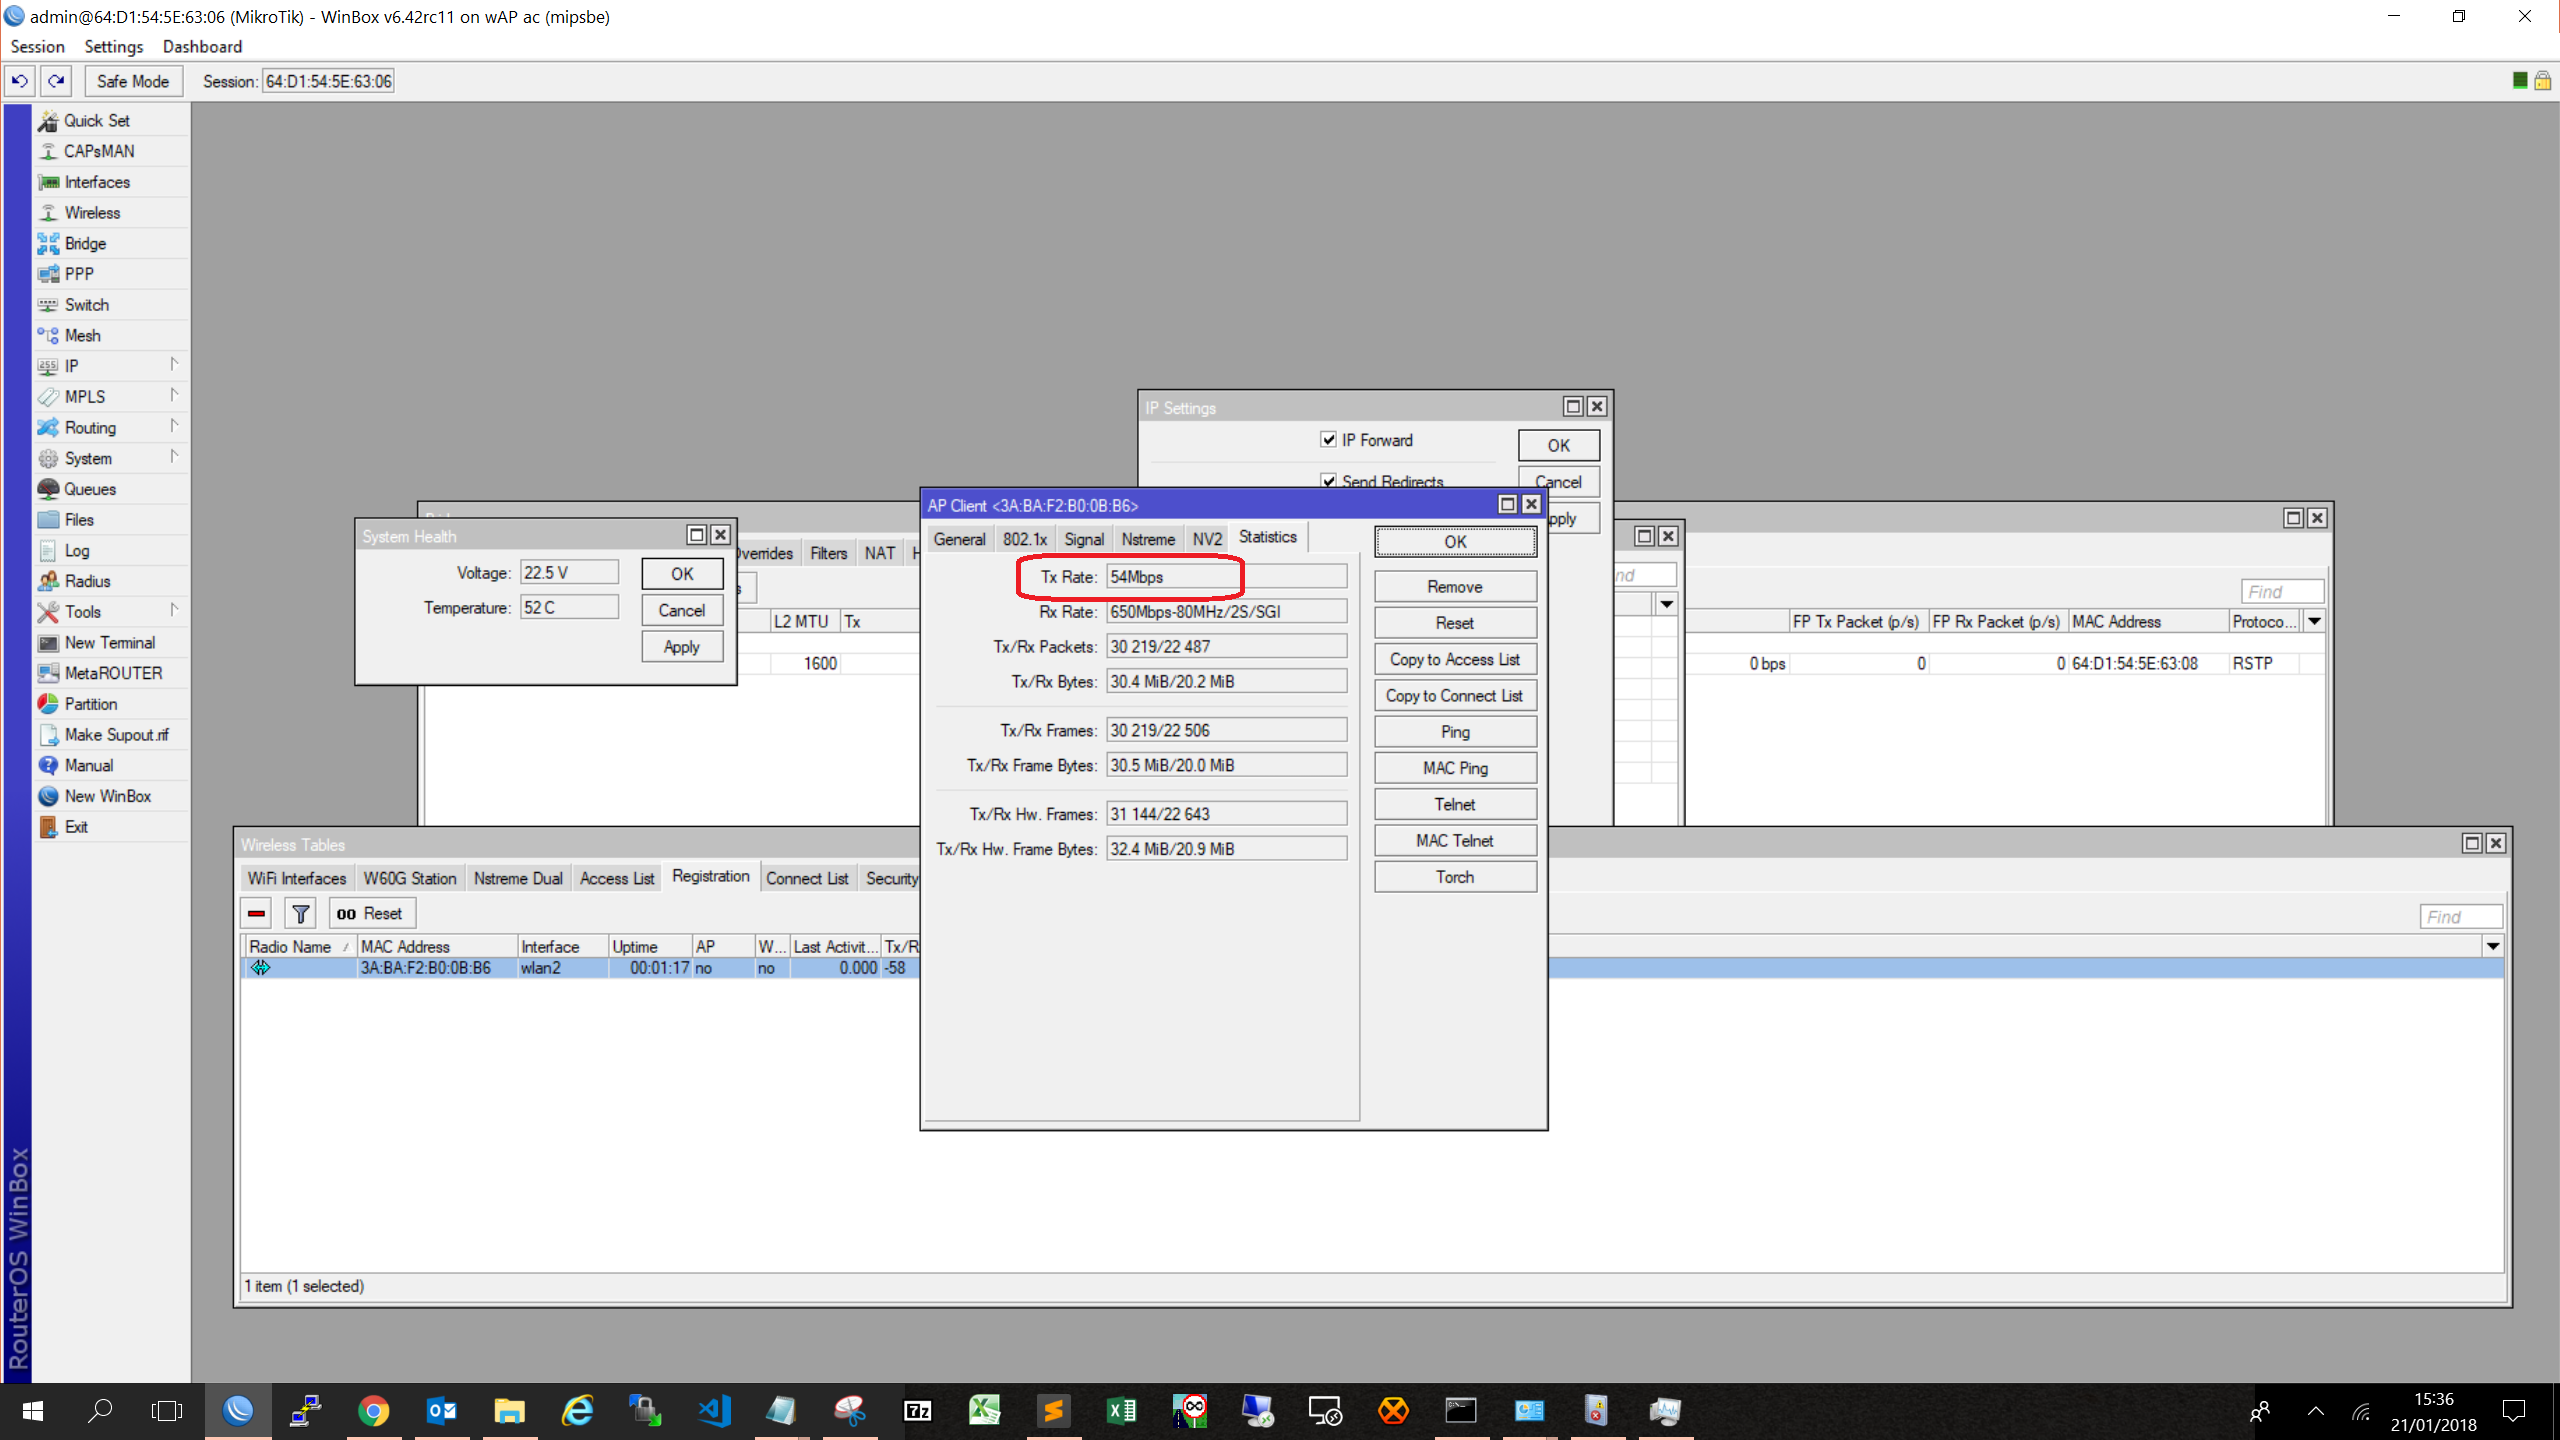Expand the Routing submenu arrow
Image resolution: width=2560 pixels, height=1440 pixels.
tap(173, 427)
